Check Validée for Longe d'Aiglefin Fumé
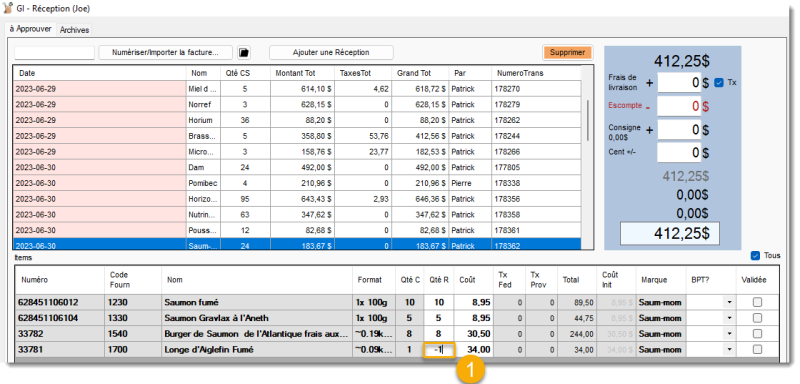This screenshot has height=384, width=800. (x=757, y=350)
